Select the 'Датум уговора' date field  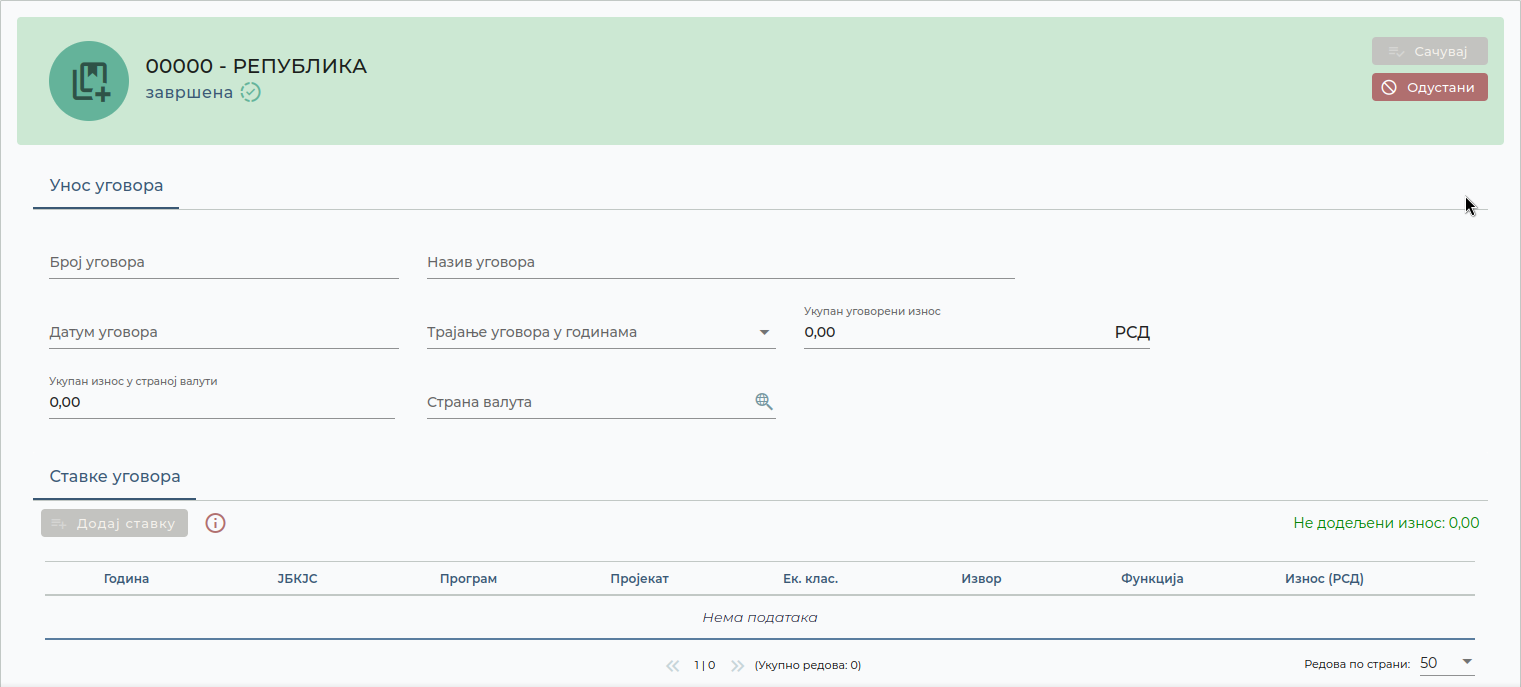point(224,332)
